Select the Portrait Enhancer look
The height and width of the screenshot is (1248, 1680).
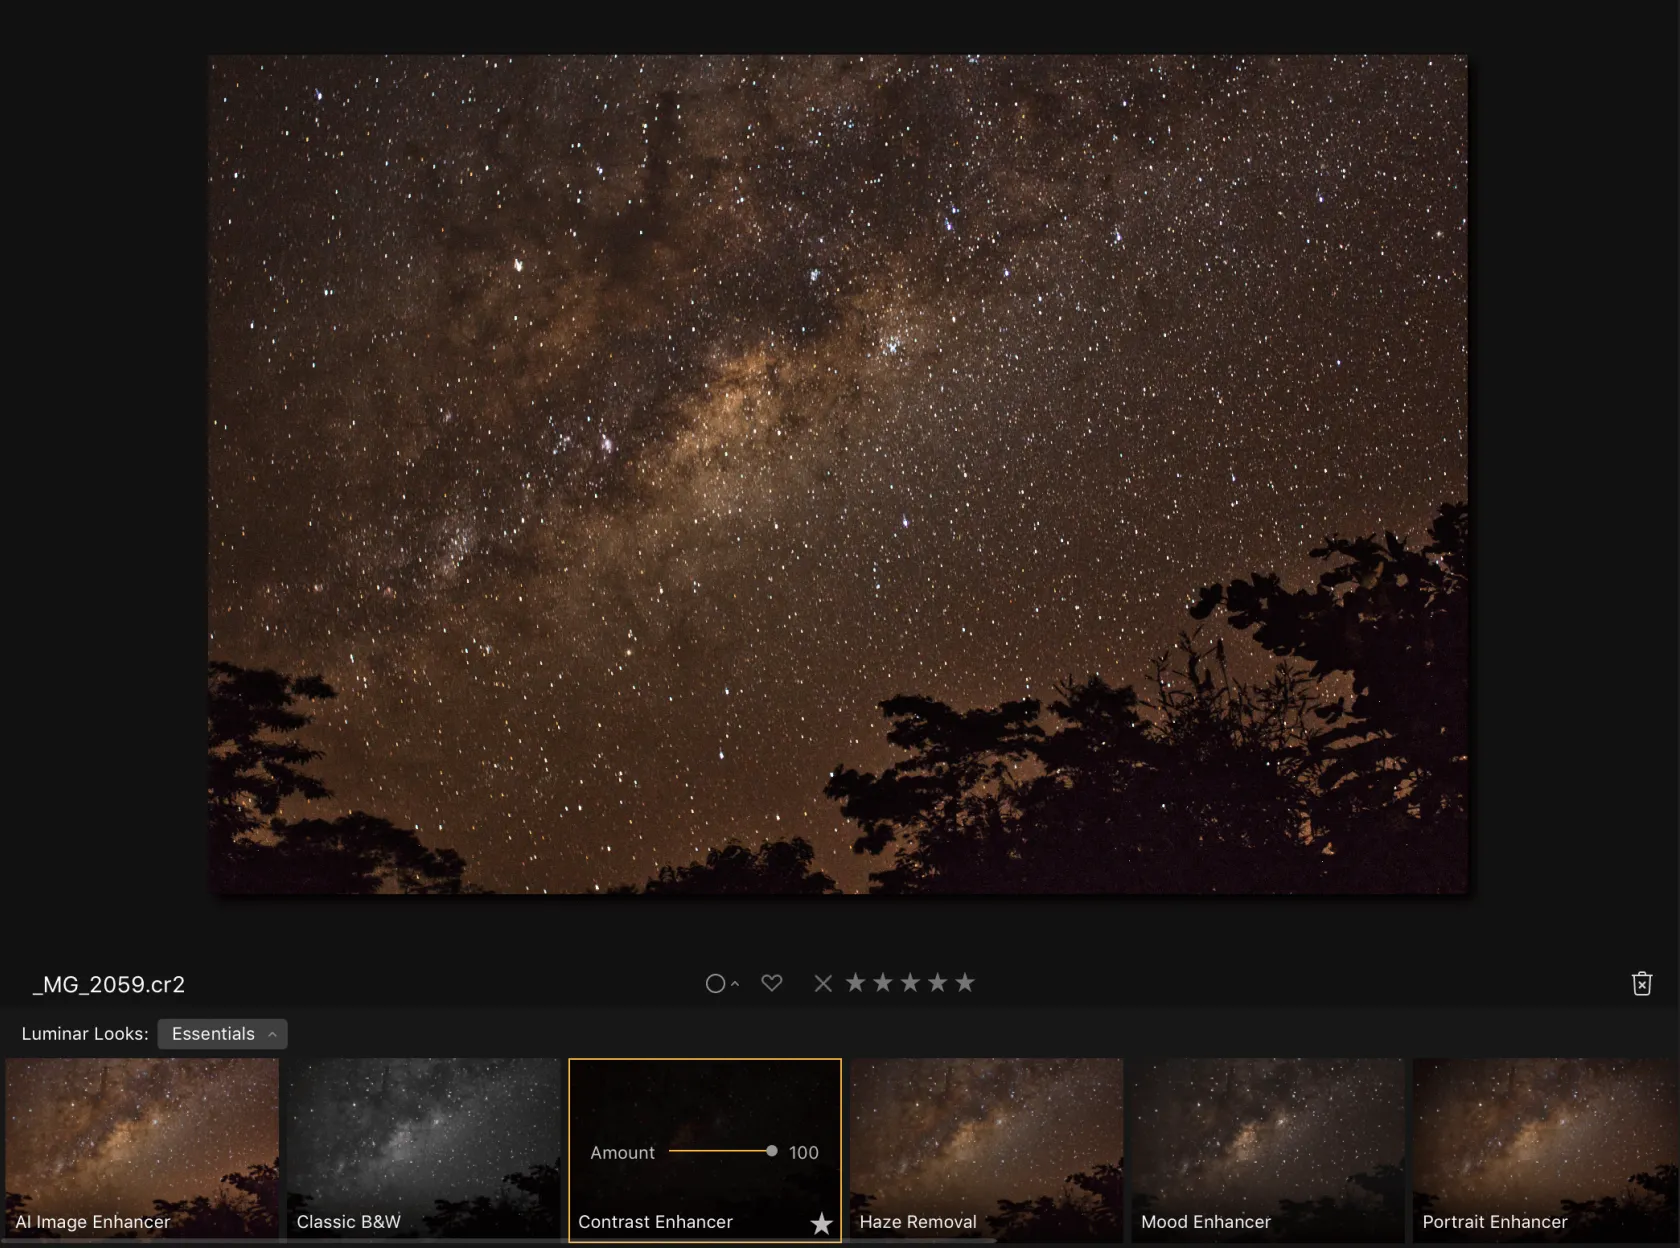point(1545,1148)
